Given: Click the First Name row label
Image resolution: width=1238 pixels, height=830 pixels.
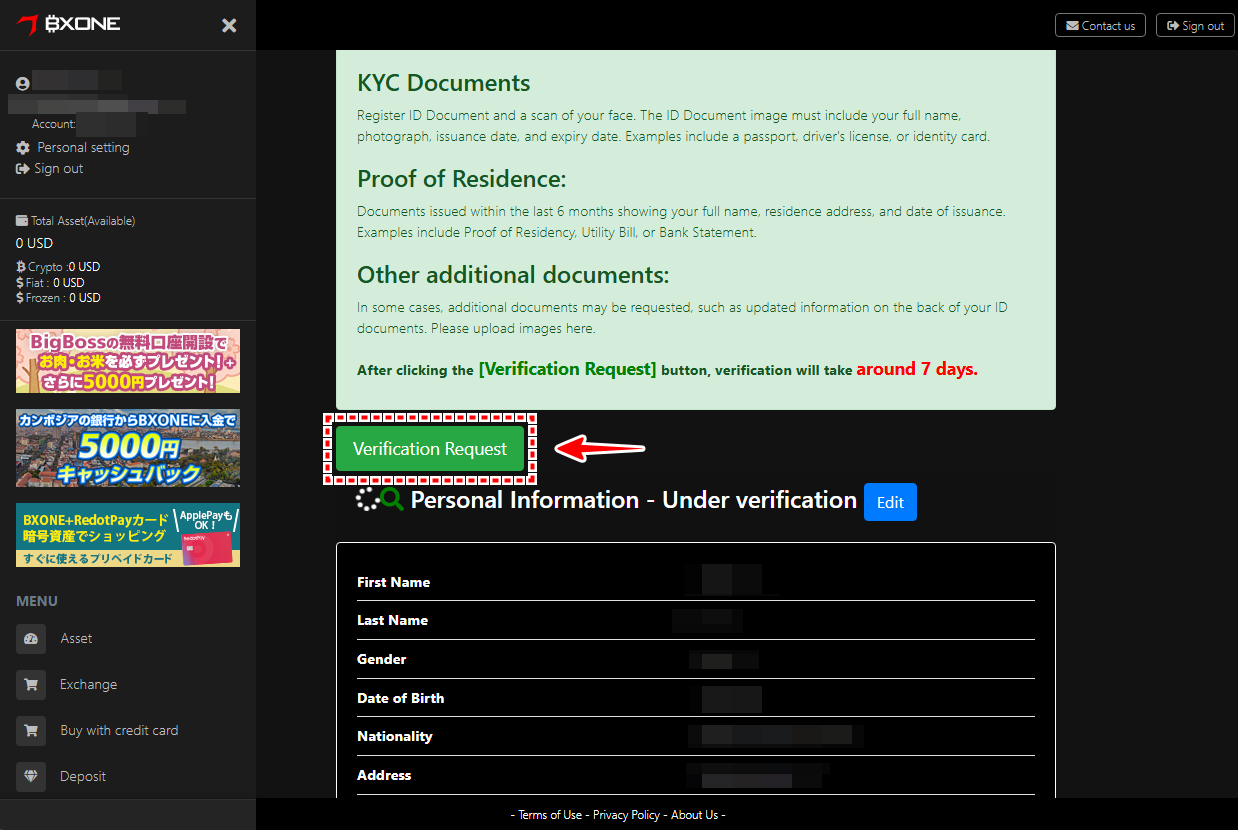Looking at the screenshot, I should click(394, 582).
